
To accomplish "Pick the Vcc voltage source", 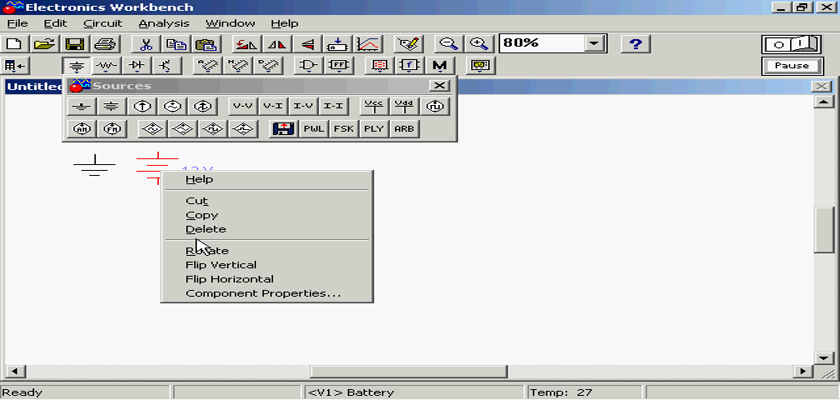I will [x=374, y=107].
